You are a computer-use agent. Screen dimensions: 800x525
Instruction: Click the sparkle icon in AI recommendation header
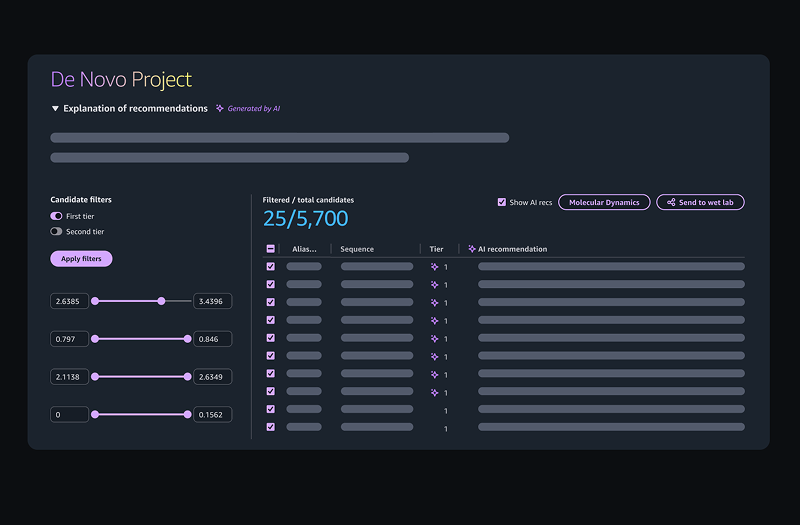(x=472, y=249)
